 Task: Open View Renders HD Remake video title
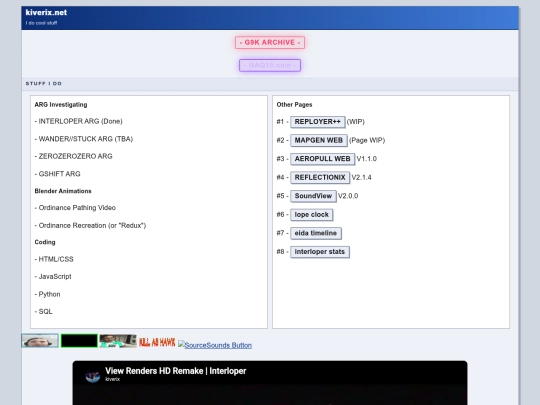click(x=176, y=371)
